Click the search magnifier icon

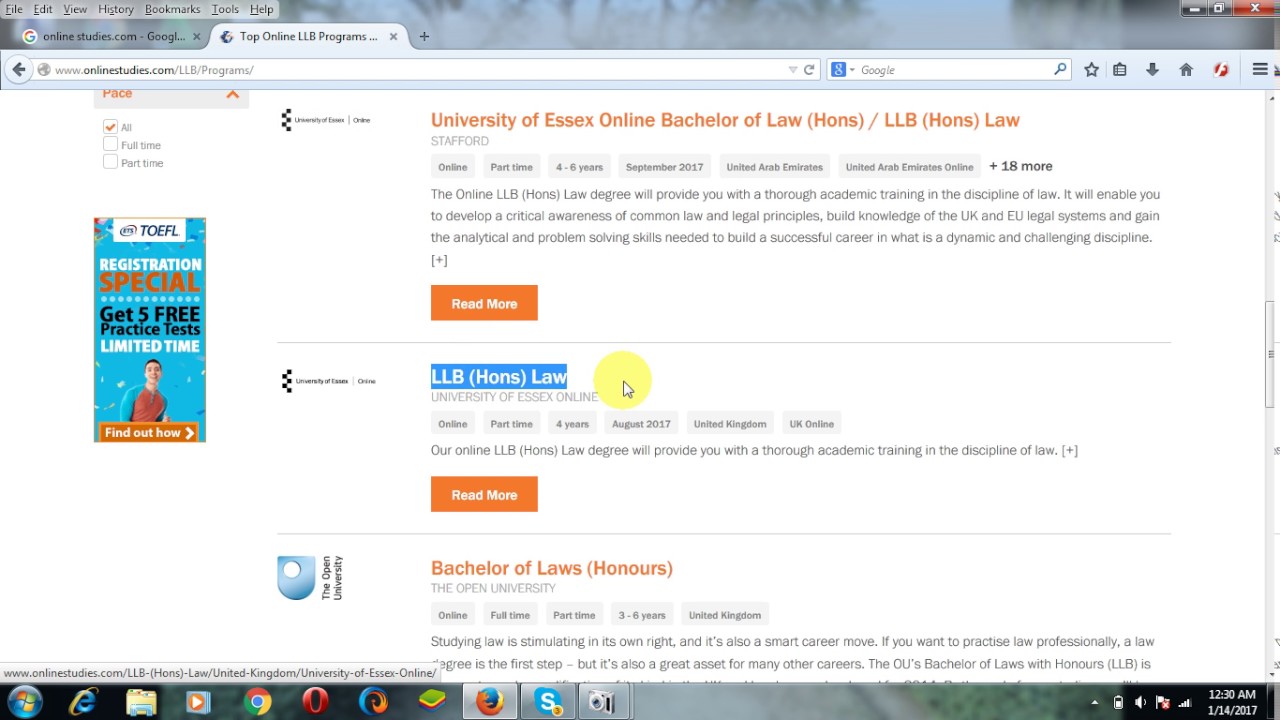(x=1060, y=70)
